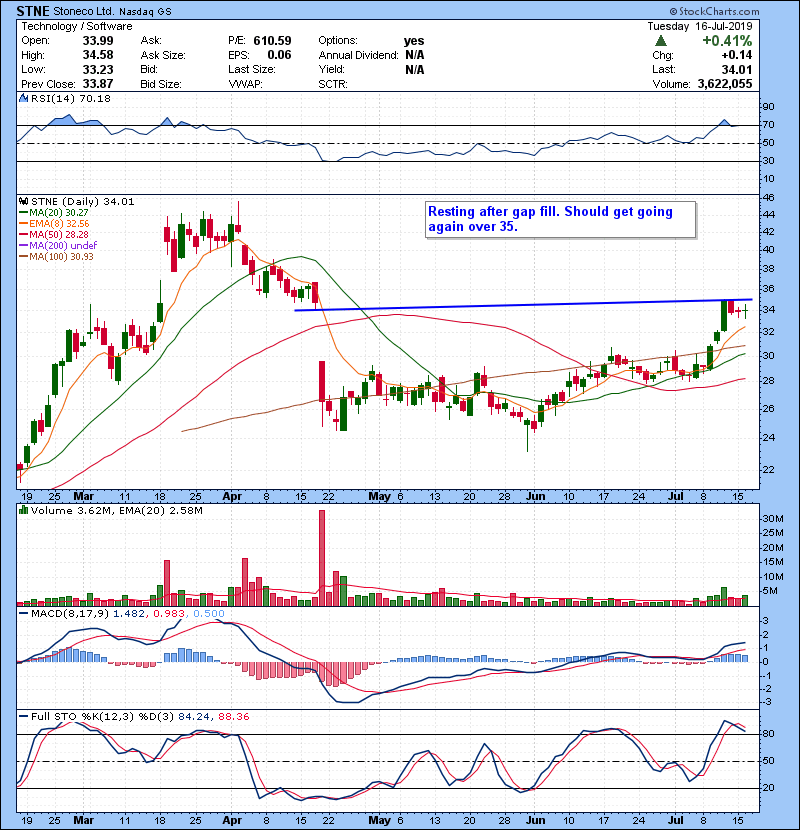The image size is (800, 830).
Task: Click the EPS value 0.06
Action: [x=279, y=55]
